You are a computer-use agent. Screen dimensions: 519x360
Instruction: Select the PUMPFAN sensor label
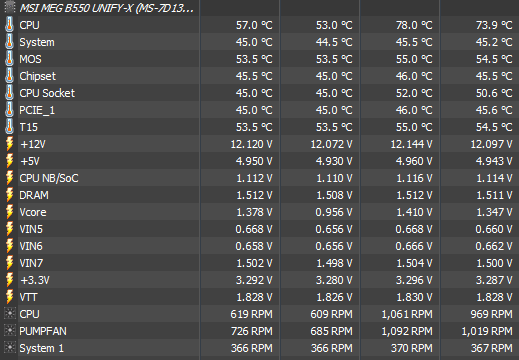[43, 331]
